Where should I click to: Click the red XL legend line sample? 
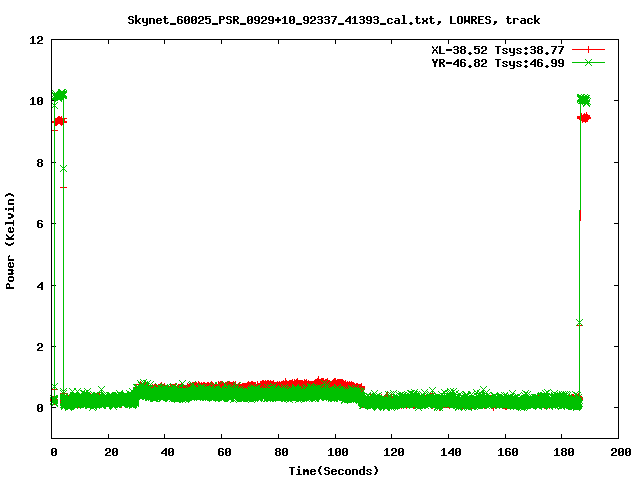(x=588, y=50)
